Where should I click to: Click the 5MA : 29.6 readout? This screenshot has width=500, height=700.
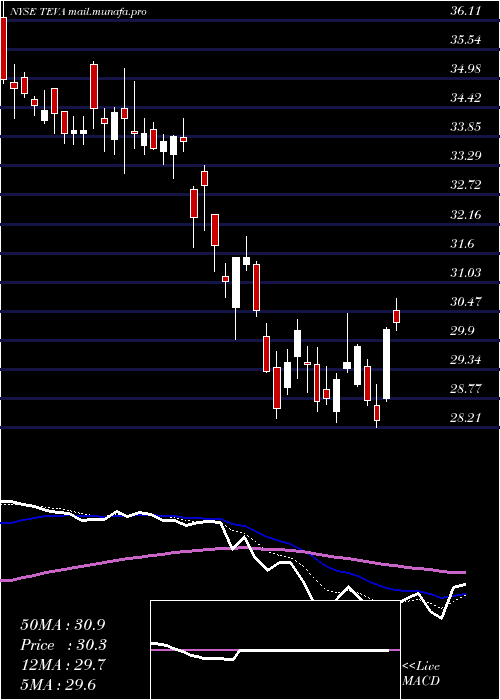[58, 684]
